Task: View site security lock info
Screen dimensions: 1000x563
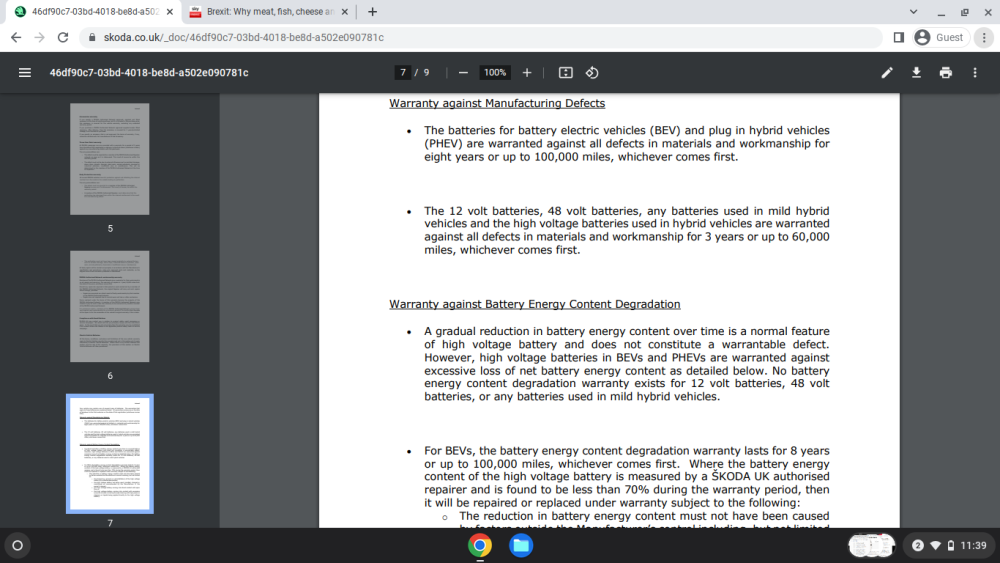Action: [x=92, y=38]
